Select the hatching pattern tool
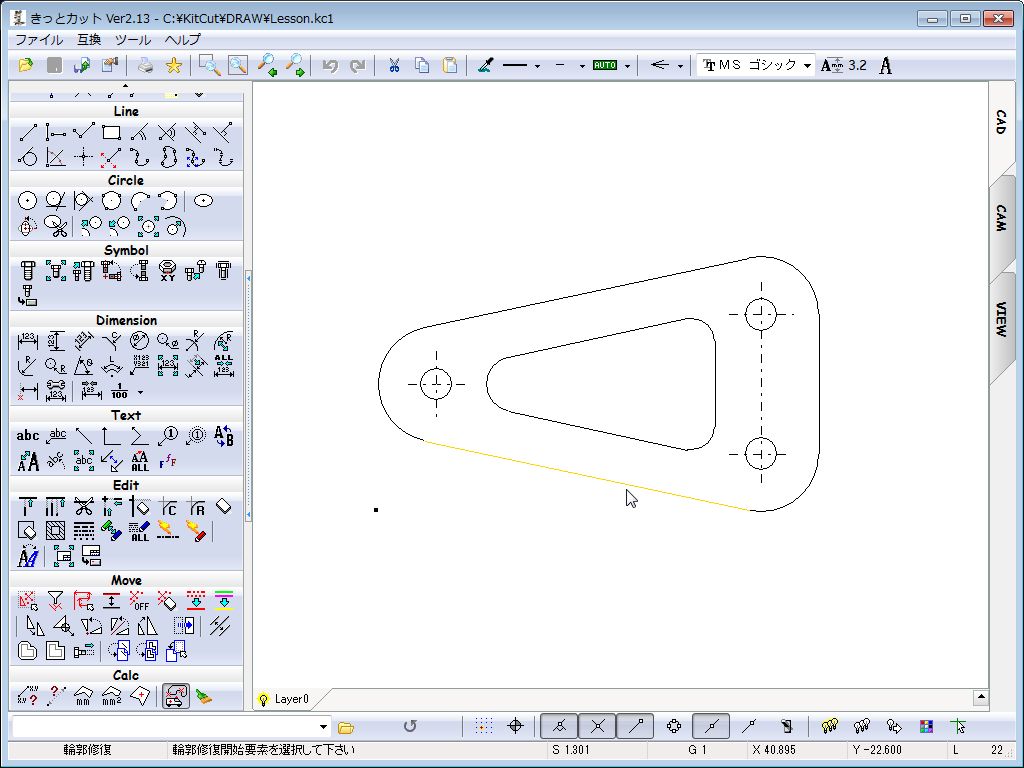Image resolution: width=1024 pixels, height=768 pixels. pyautogui.click(x=56, y=531)
